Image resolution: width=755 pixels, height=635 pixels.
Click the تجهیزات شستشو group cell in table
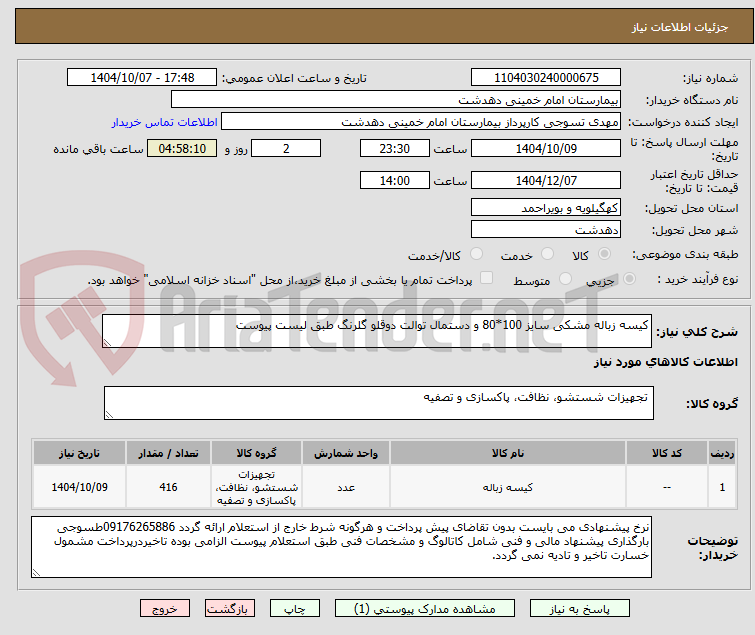point(257,487)
